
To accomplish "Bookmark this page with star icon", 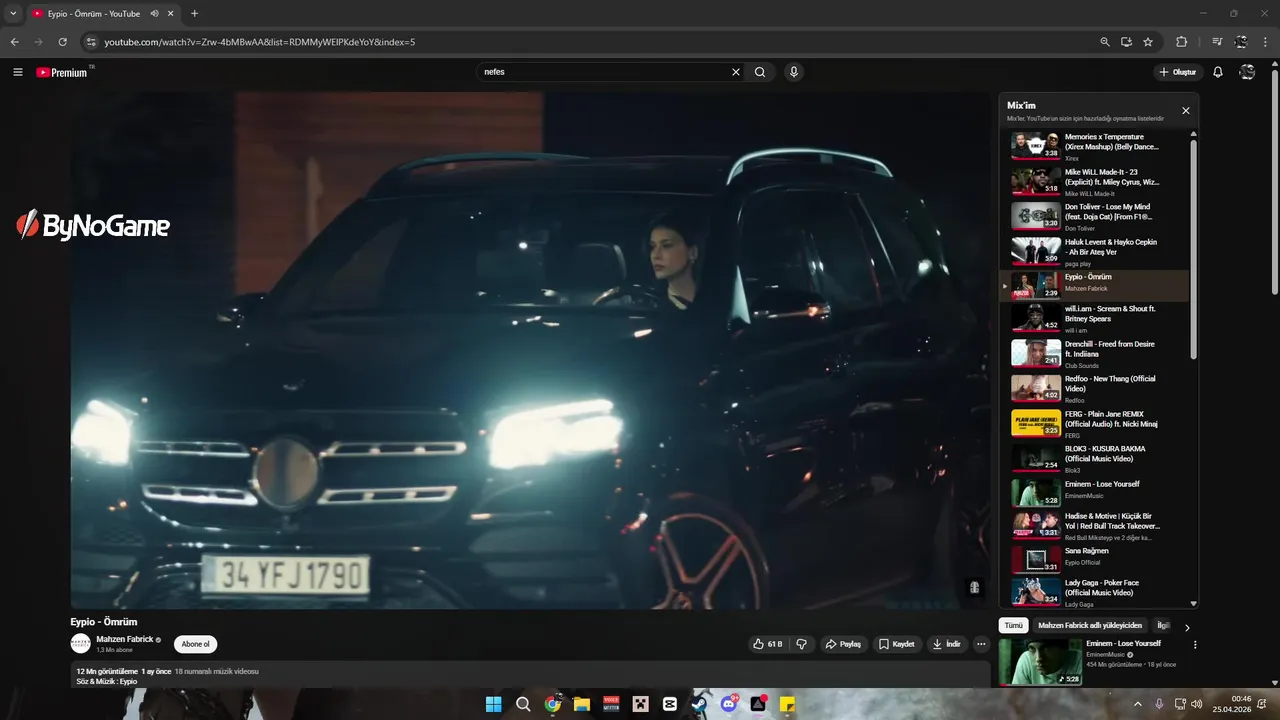I will [x=1148, y=42].
